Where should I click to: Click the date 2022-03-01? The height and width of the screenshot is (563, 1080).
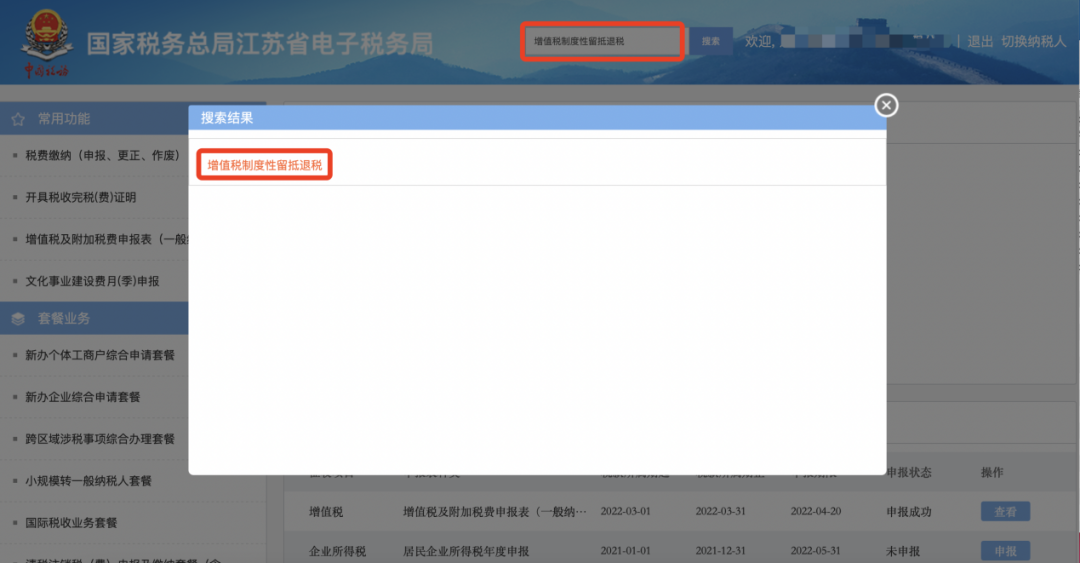(x=625, y=511)
